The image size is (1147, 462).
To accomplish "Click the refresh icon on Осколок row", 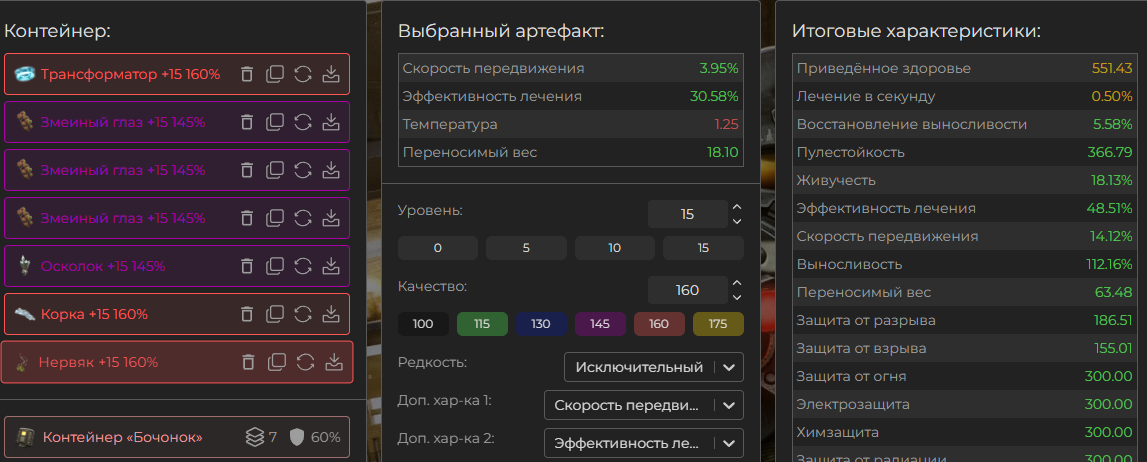I will pyautogui.click(x=303, y=266).
